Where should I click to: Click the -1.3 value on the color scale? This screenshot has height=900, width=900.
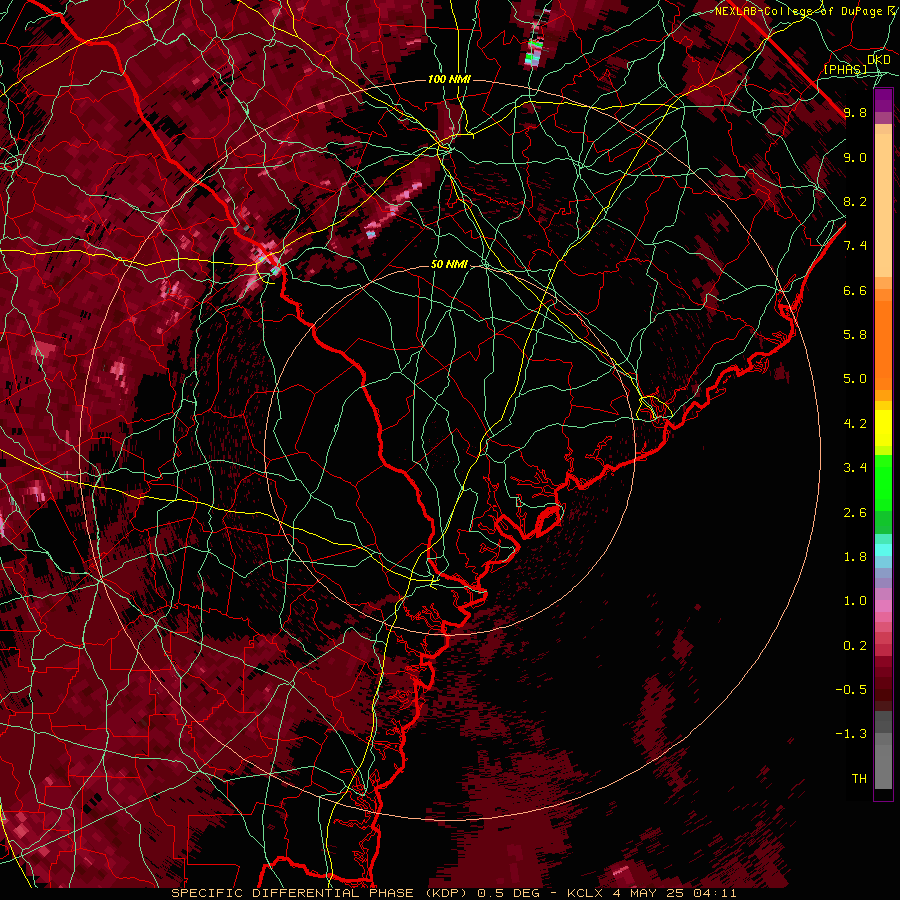[851, 734]
